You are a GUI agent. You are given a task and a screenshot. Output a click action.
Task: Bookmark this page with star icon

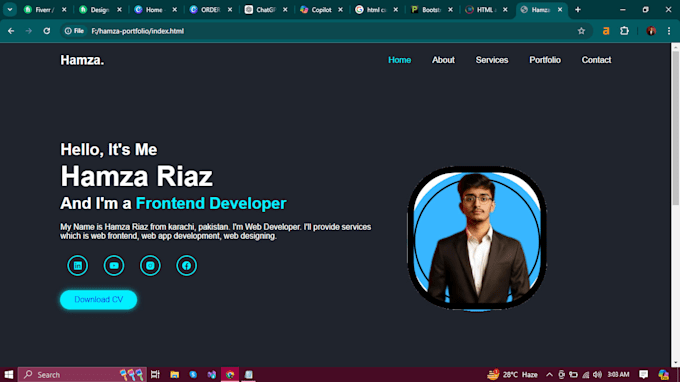(x=581, y=31)
